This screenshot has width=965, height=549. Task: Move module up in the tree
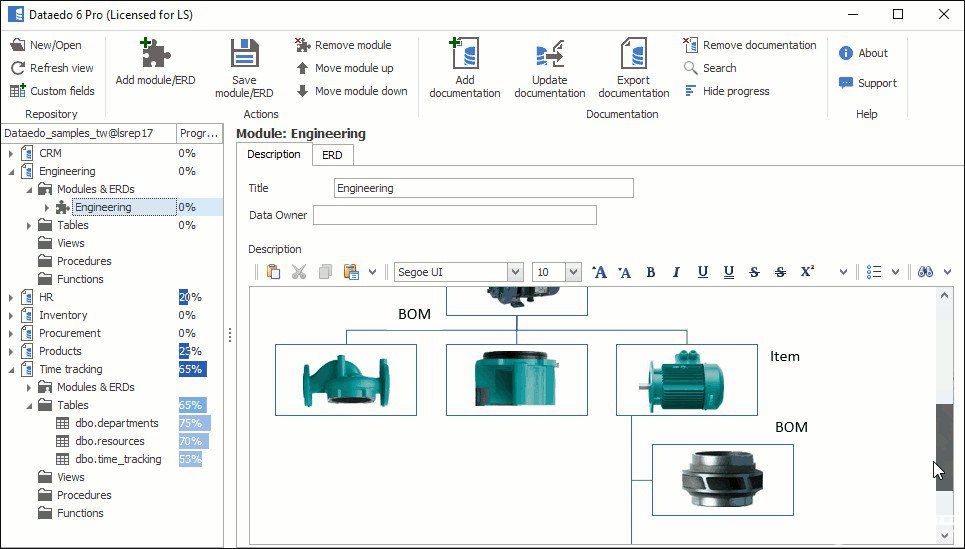click(x=345, y=68)
